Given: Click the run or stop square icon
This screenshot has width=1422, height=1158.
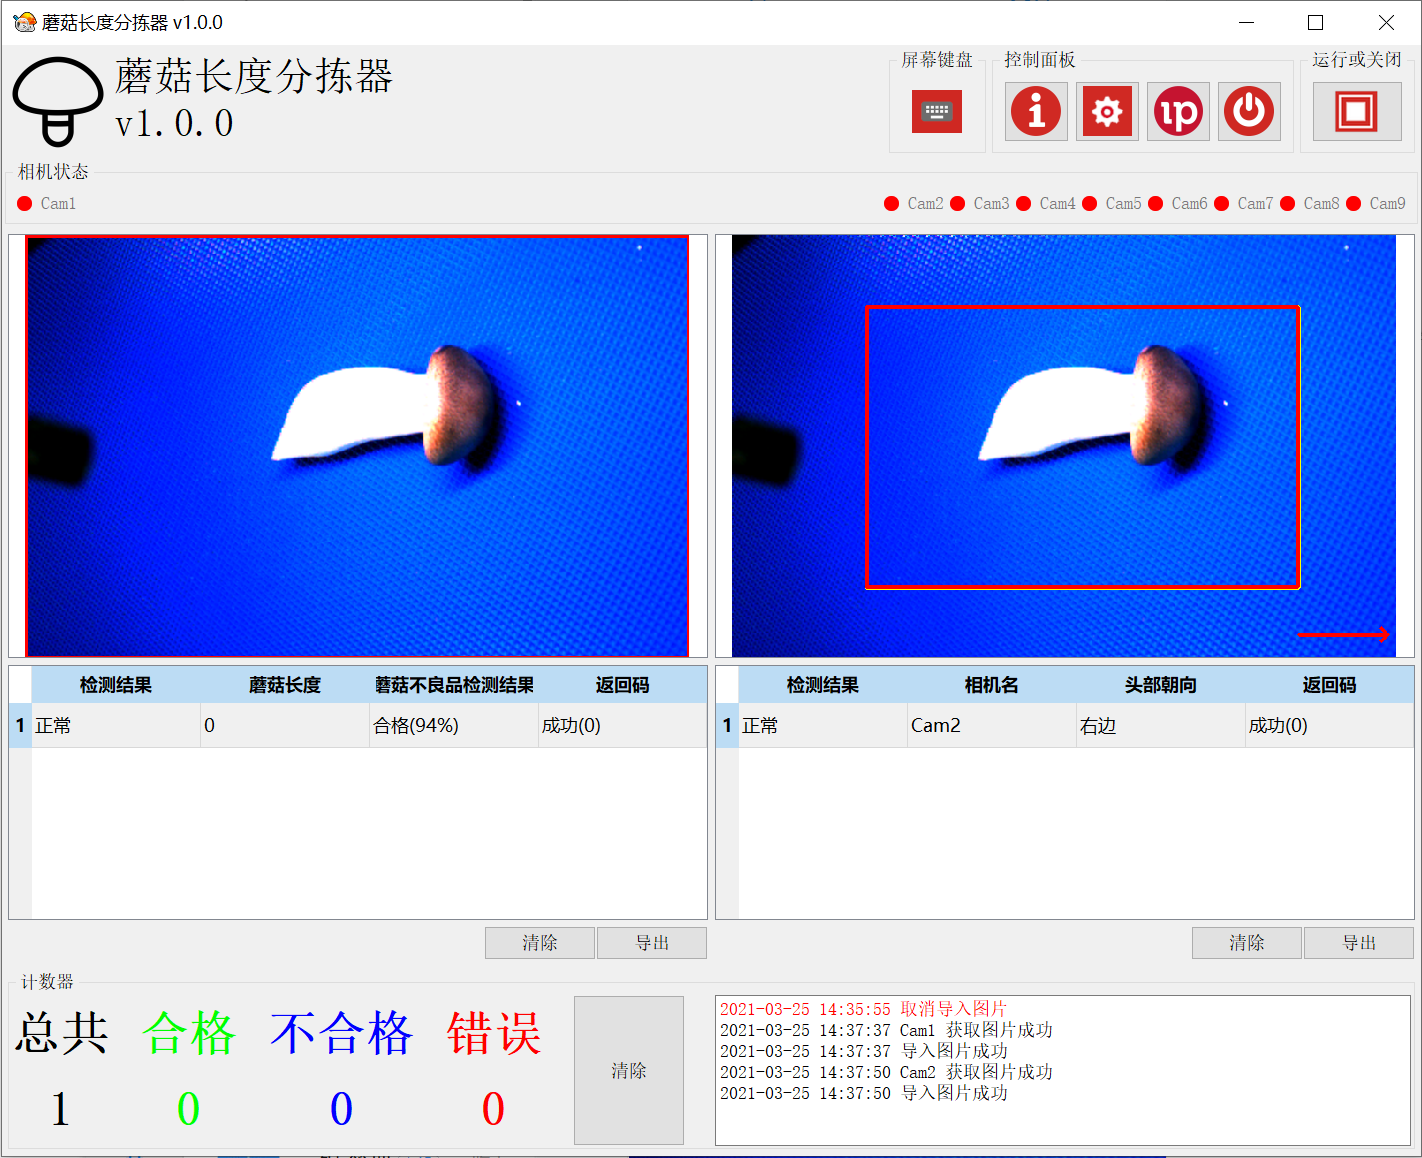Looking at the screenshot, I should click(x=1356, y=111).
